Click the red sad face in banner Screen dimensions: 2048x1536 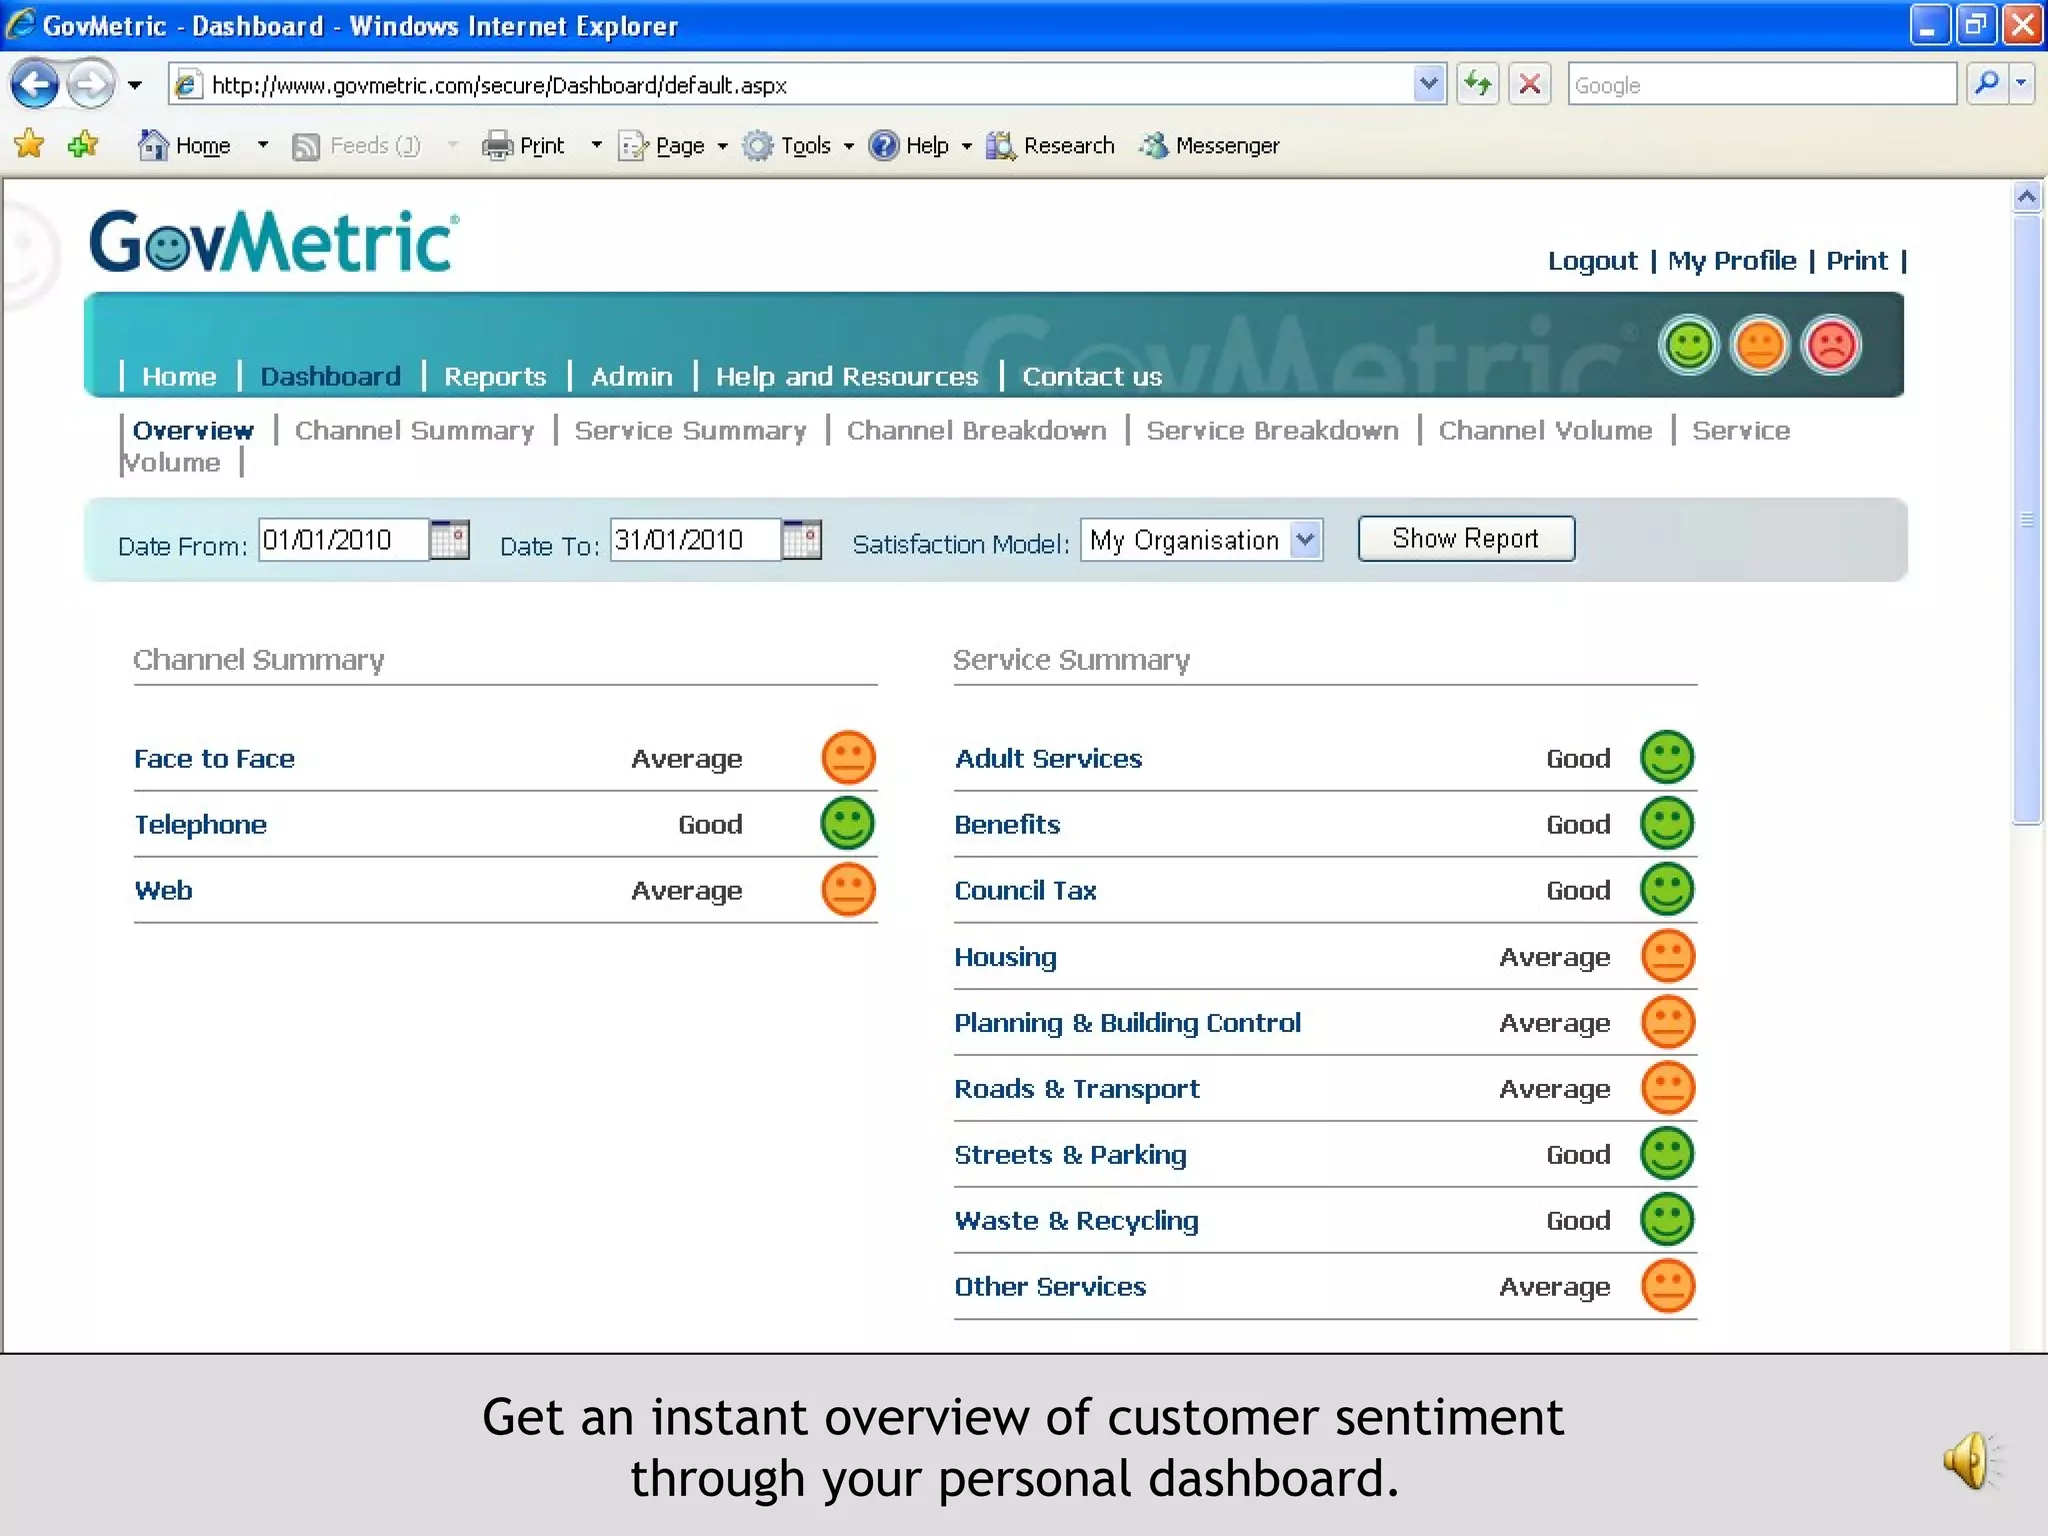[1831, 346]
